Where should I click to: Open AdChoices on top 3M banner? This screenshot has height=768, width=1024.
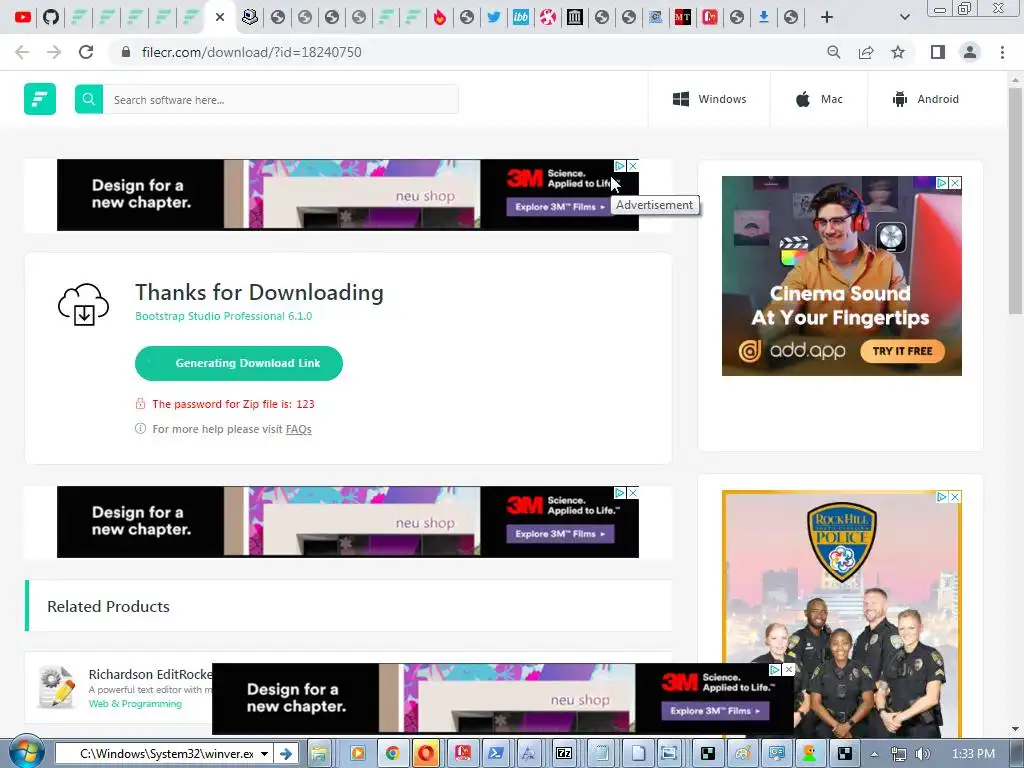[620, 166]
